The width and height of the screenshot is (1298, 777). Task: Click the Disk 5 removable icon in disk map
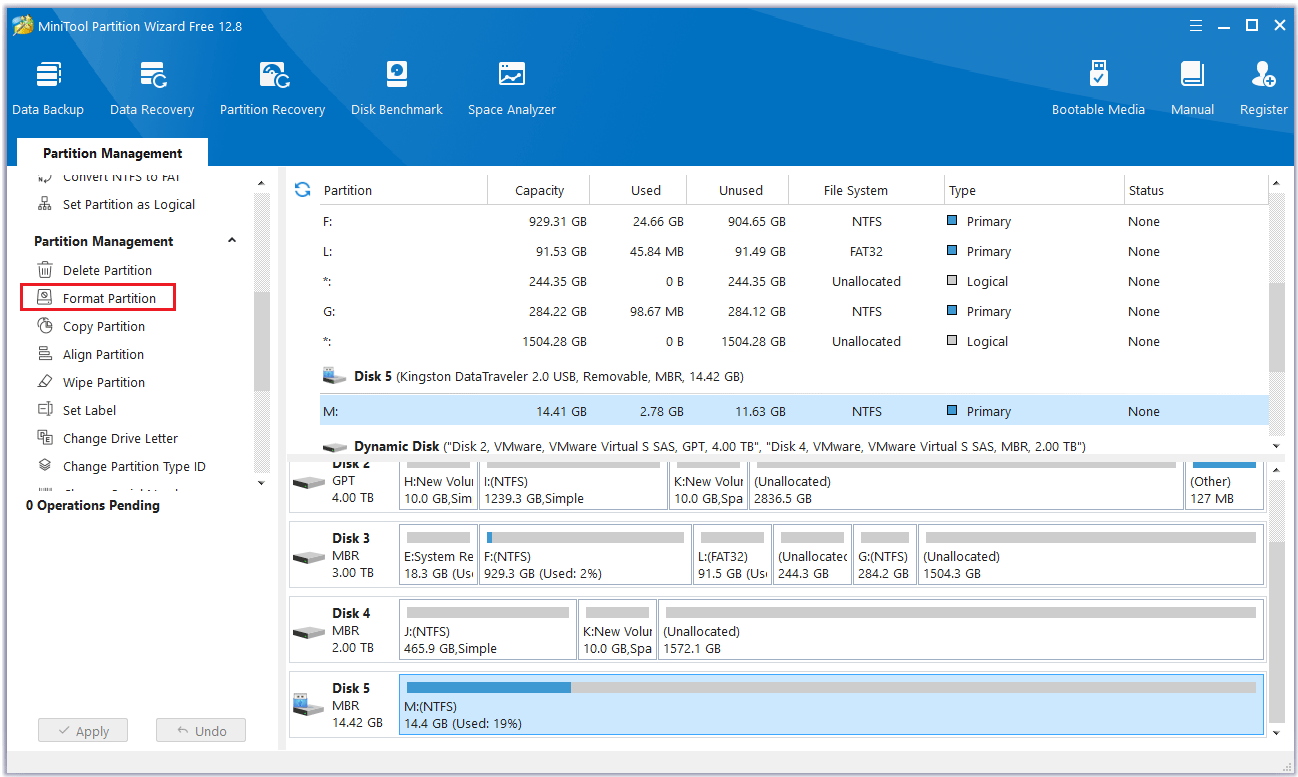pyautogui.click(x=308, y=706)
